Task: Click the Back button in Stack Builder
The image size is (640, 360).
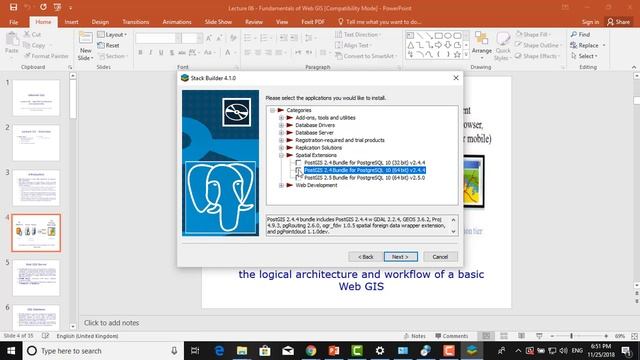Action: click(365, 257)
